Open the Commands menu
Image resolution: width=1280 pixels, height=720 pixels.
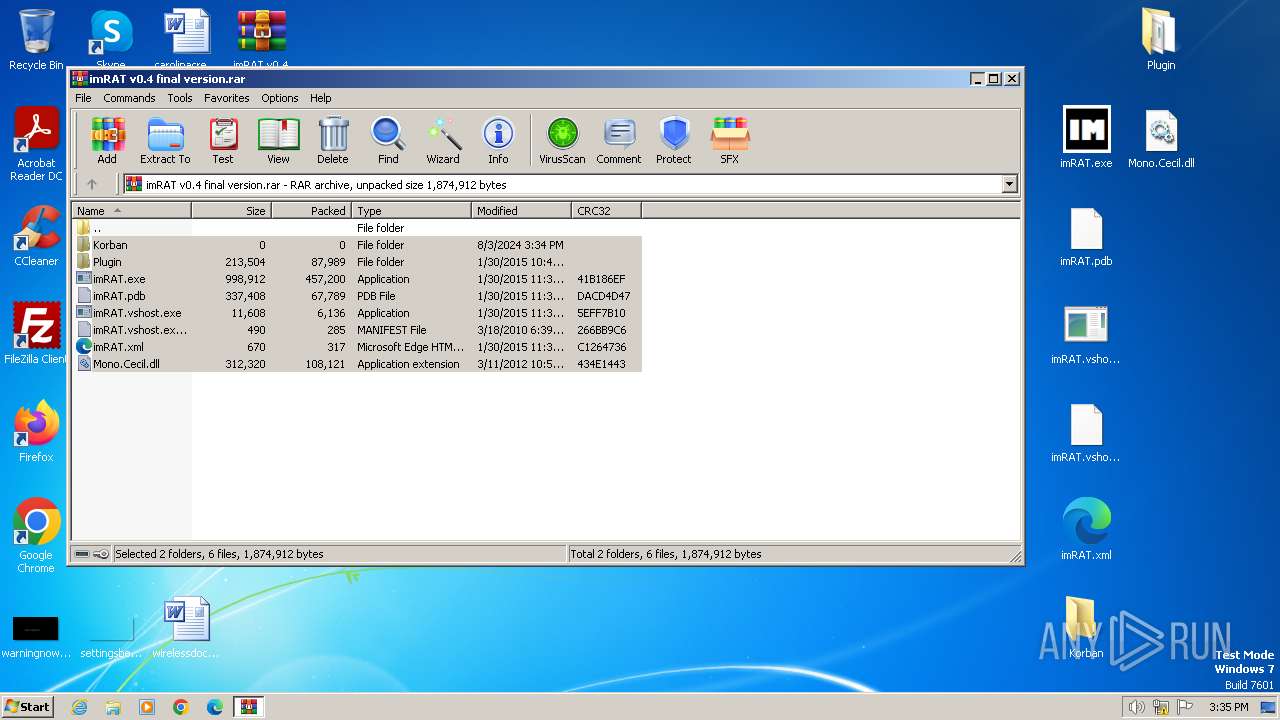click(x=129, y=98)
